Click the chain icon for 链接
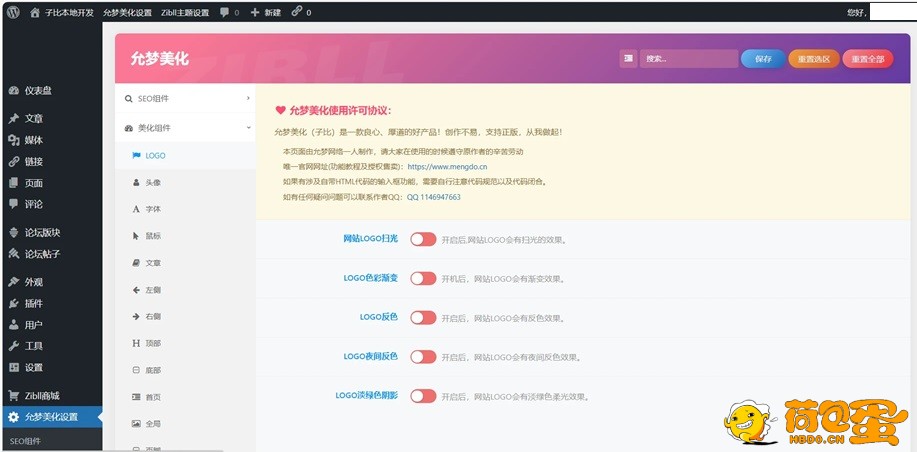917x452 pixels. [14, 161]
